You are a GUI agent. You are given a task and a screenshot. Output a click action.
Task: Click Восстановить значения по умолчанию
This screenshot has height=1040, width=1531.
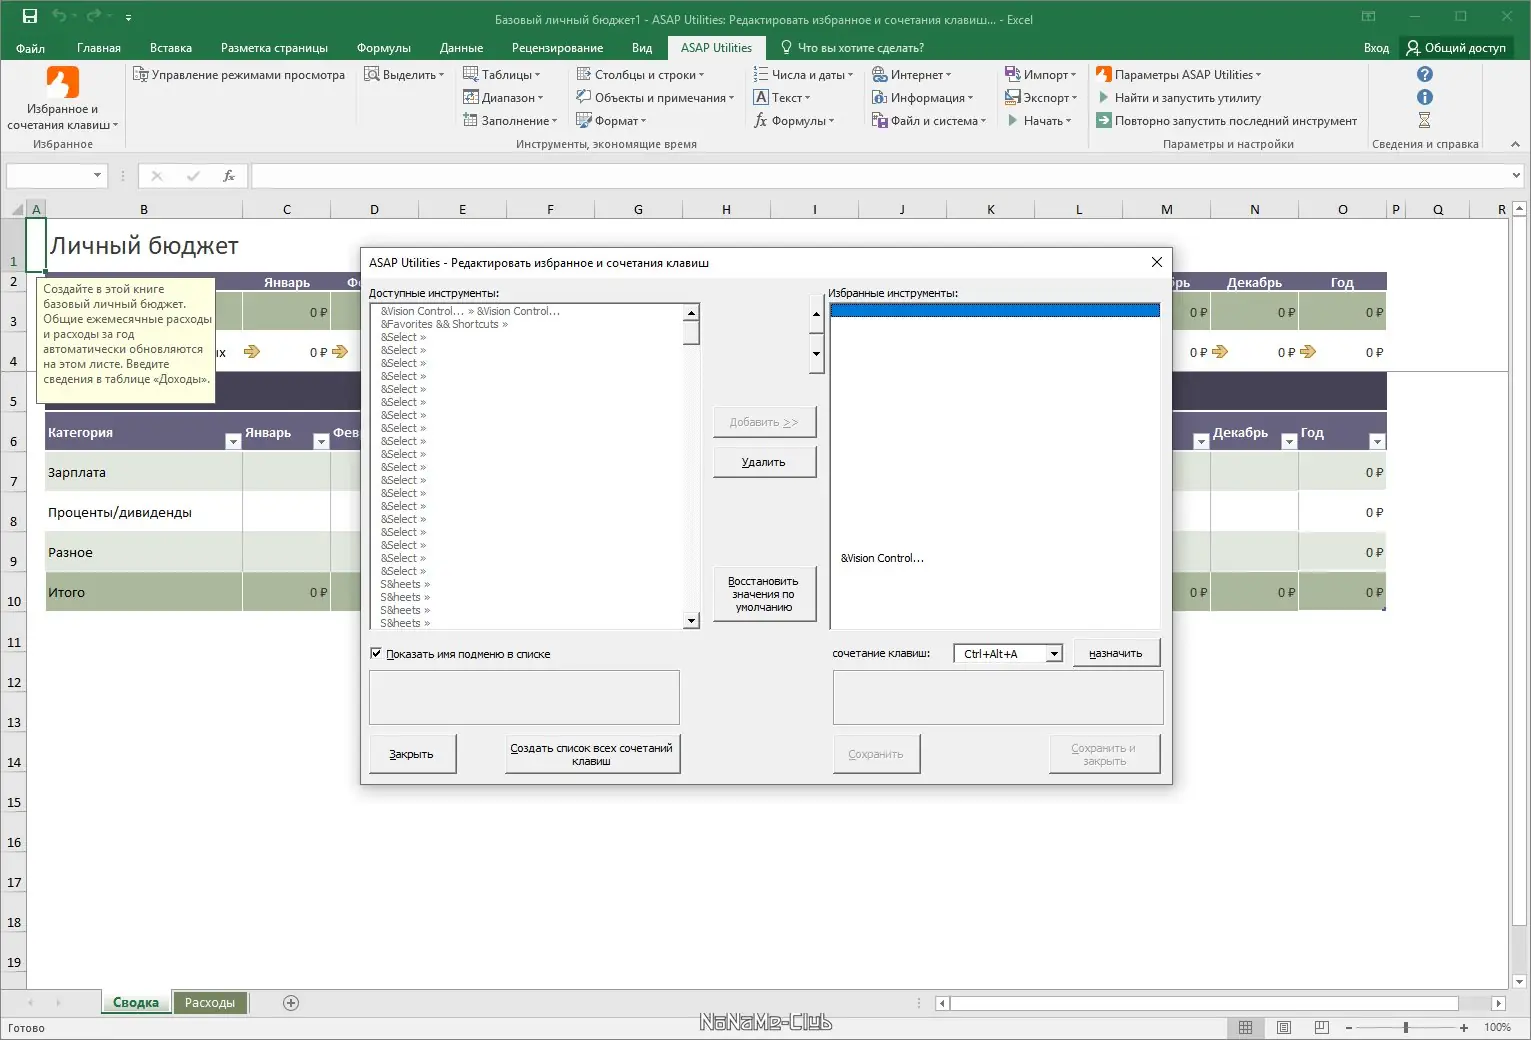coord(763,593)
